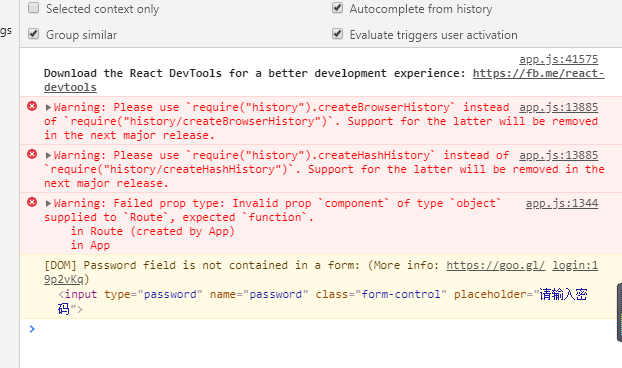Click 'Download the React DevTools' message text

pyautogui.click(x=255, y=73)
